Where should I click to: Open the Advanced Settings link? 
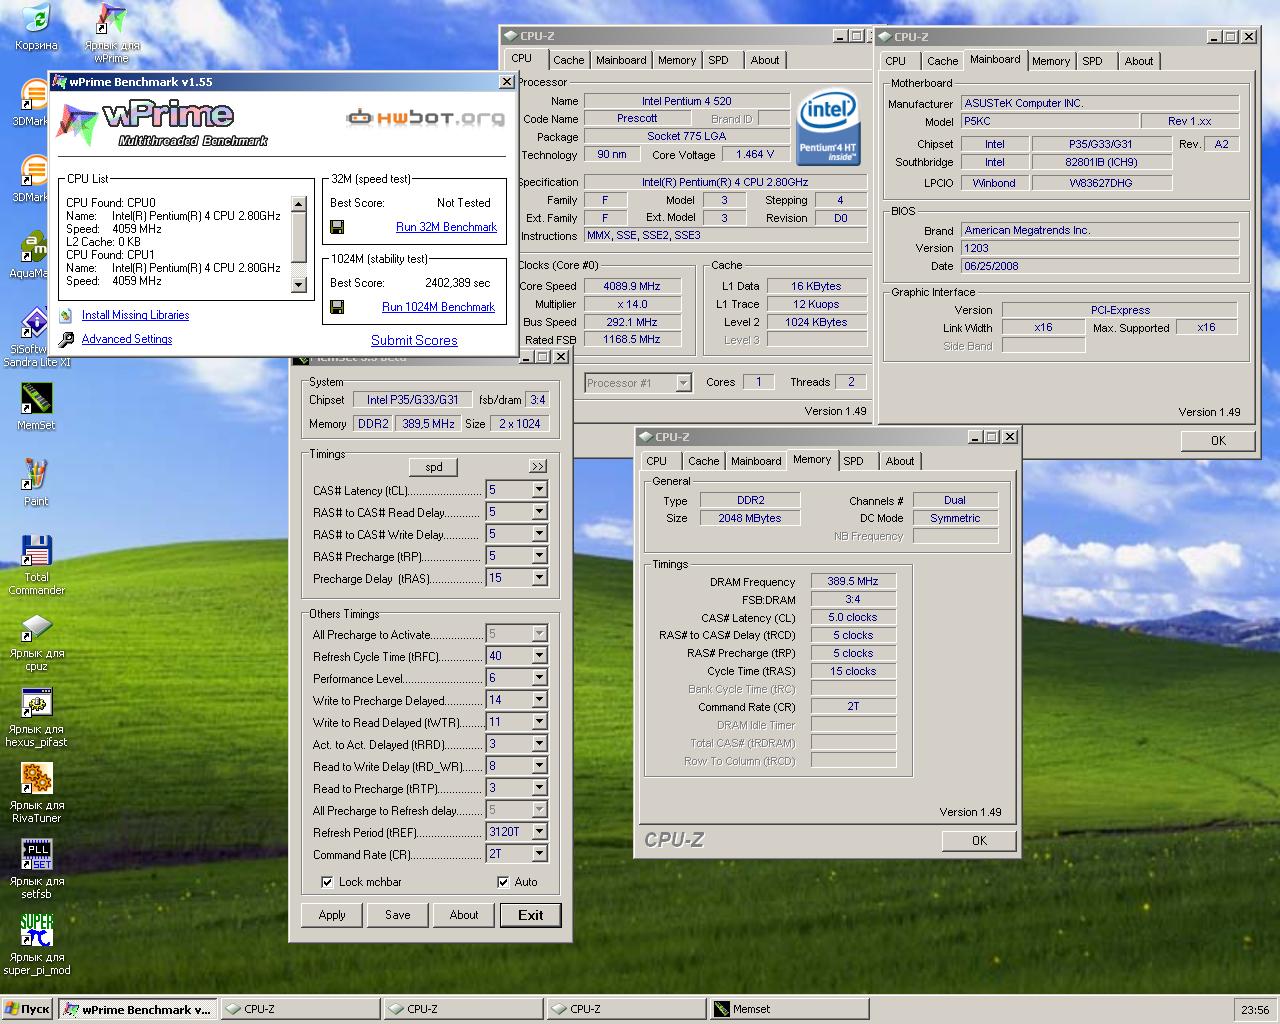click(x=127, y=339)
